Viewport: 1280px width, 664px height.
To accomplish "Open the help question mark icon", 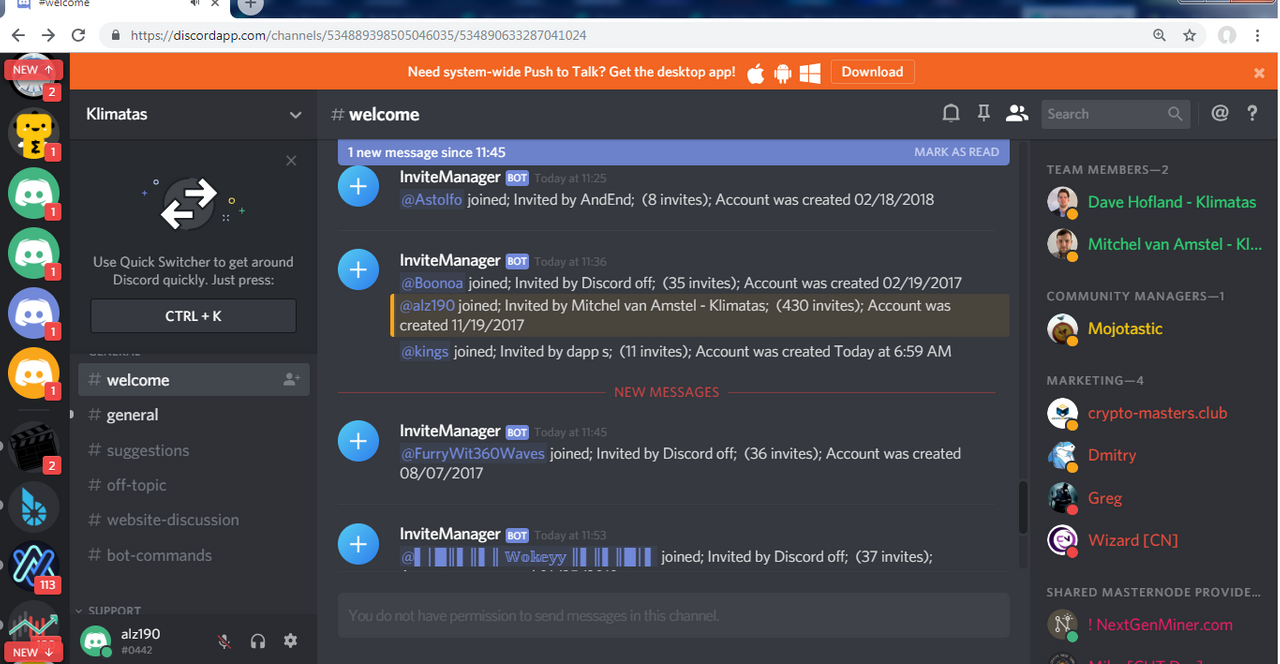I will click(x=1252, y=114).
